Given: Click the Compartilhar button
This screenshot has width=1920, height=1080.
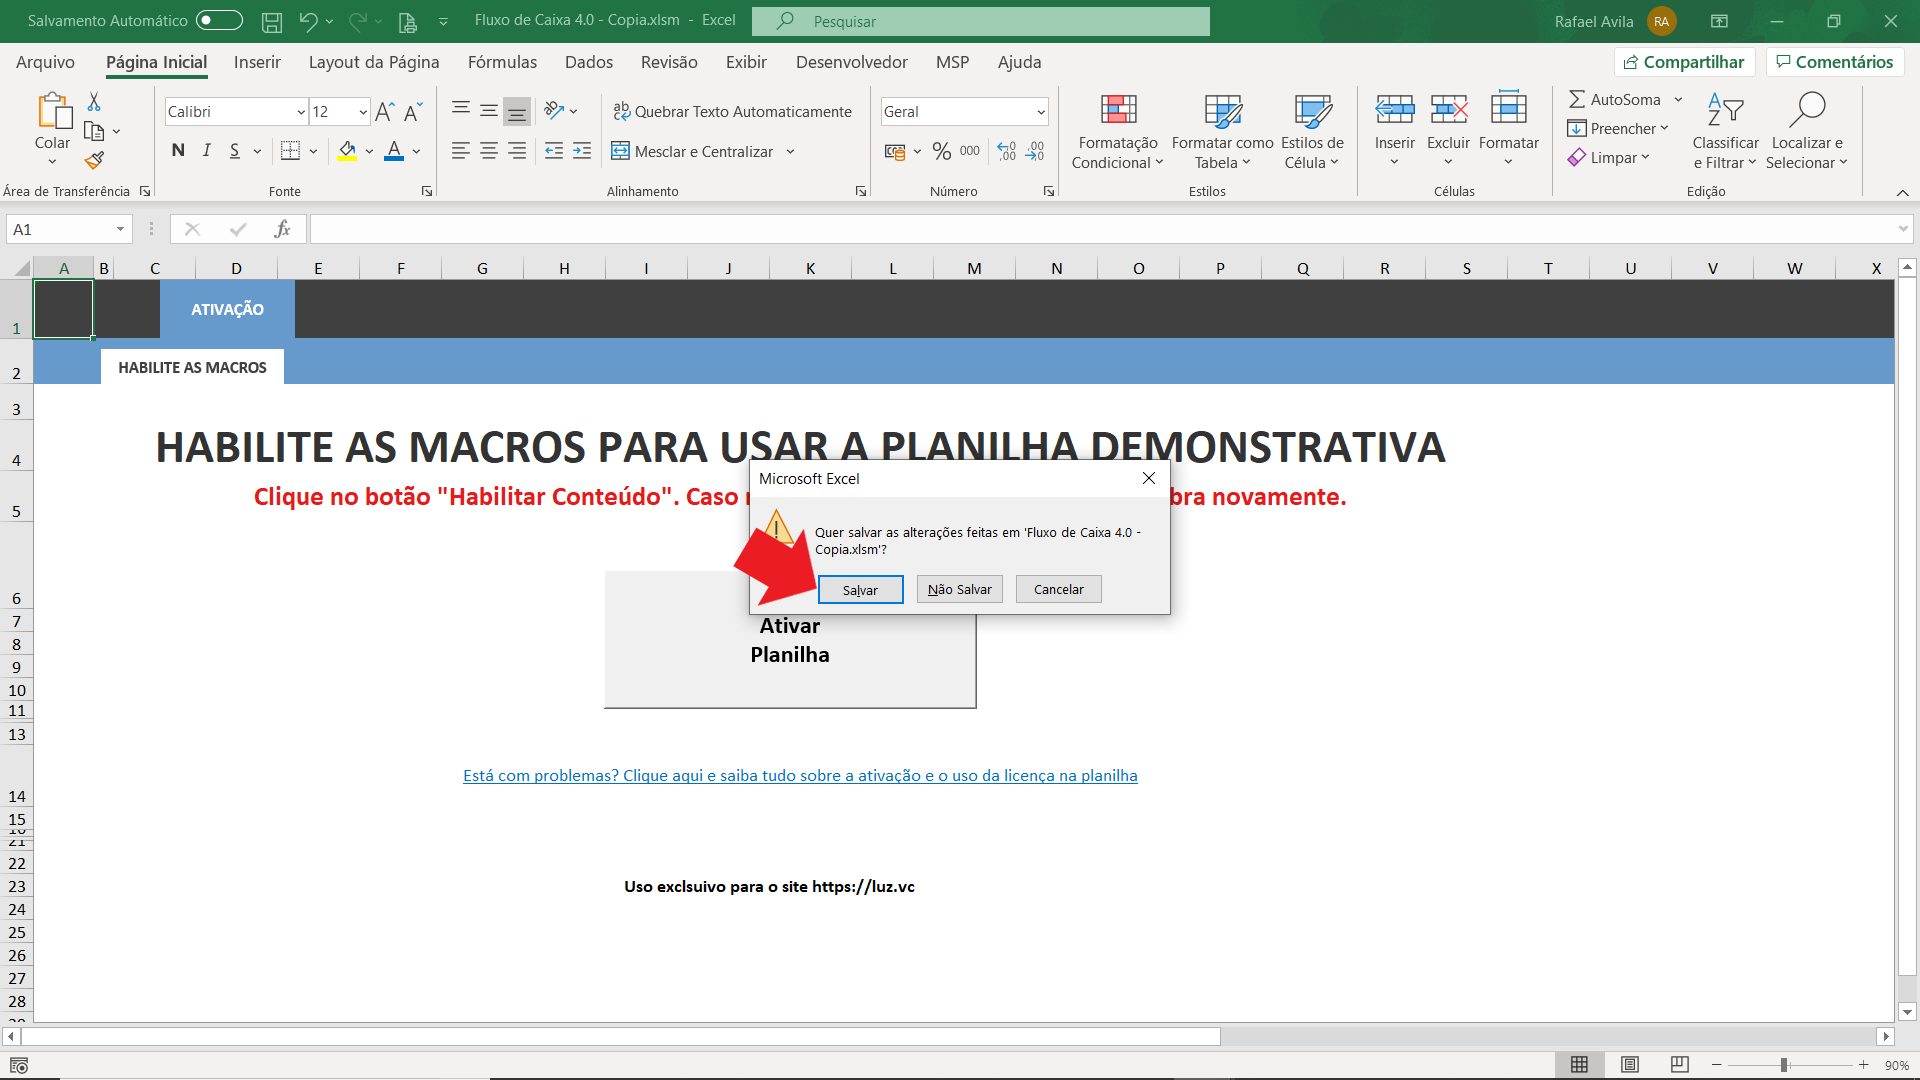Looking at the screenshot, I should click(1684, 62).
